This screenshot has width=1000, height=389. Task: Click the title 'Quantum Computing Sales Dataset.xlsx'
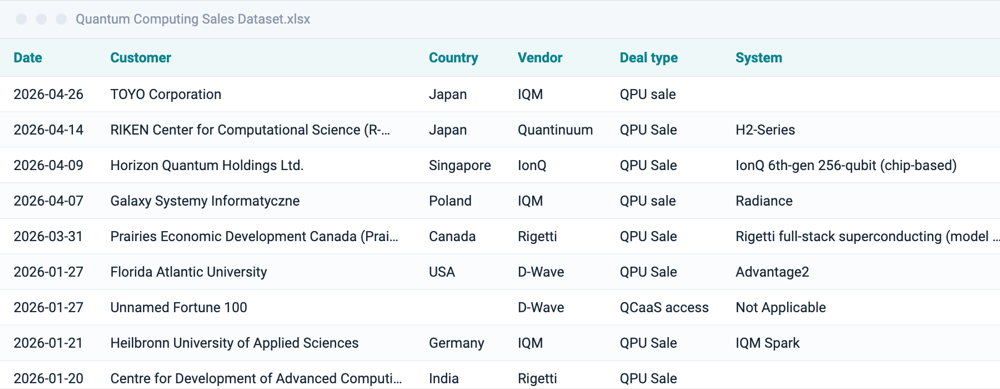coord(193,19)
